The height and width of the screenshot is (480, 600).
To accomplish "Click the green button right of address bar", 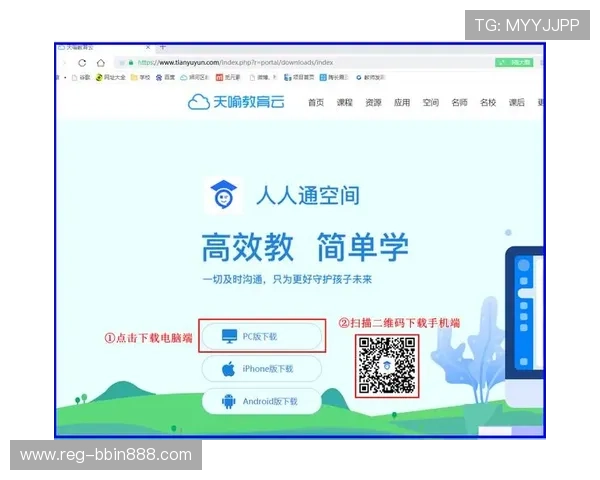I will (514, 62).
